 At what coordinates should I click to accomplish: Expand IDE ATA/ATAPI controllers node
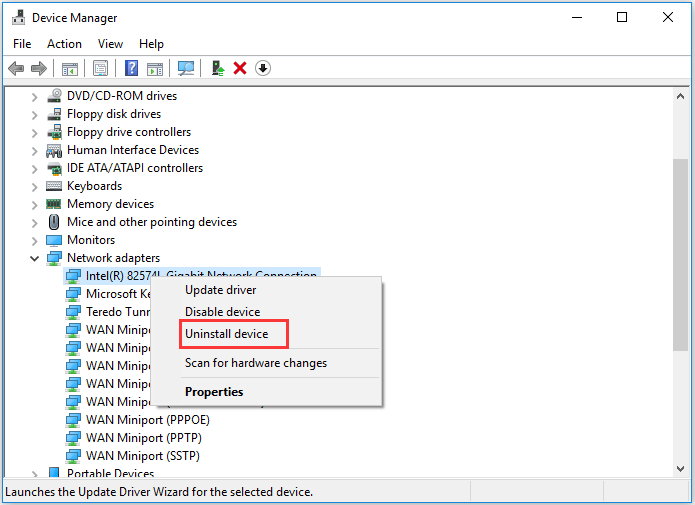click(x=35, y=168)
